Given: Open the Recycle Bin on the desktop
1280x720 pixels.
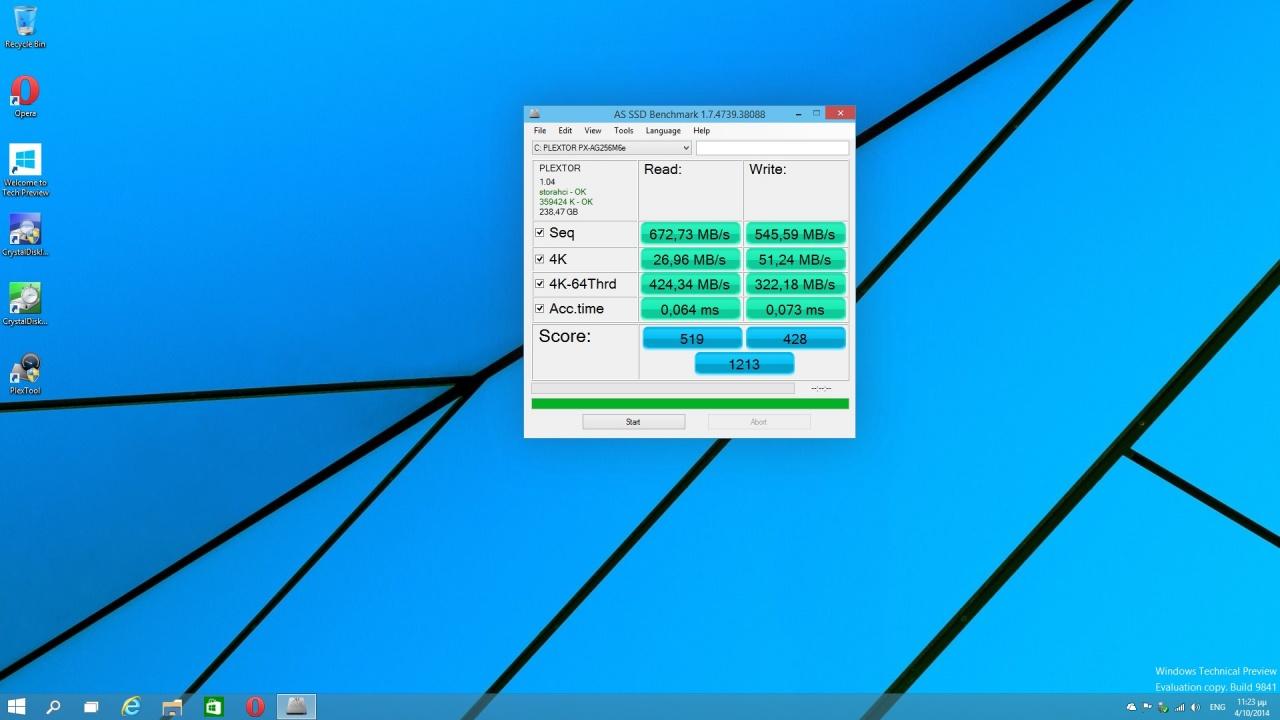Looking at the screenshot, I should click(25, 22).
